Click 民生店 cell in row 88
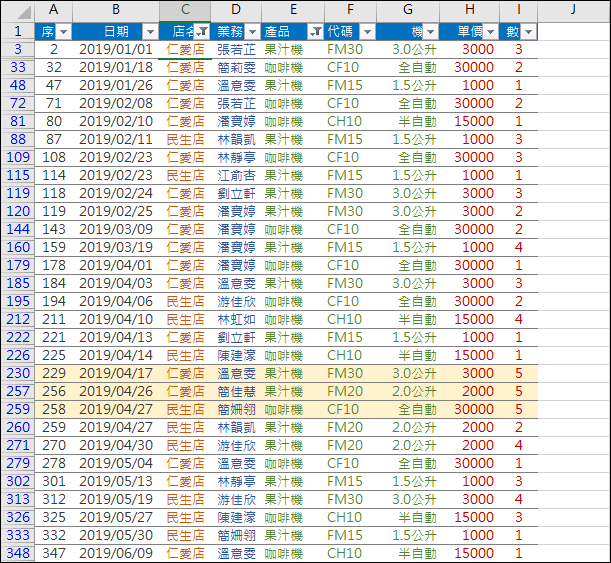This screenshot has height=563, width=611. point(185,139)
